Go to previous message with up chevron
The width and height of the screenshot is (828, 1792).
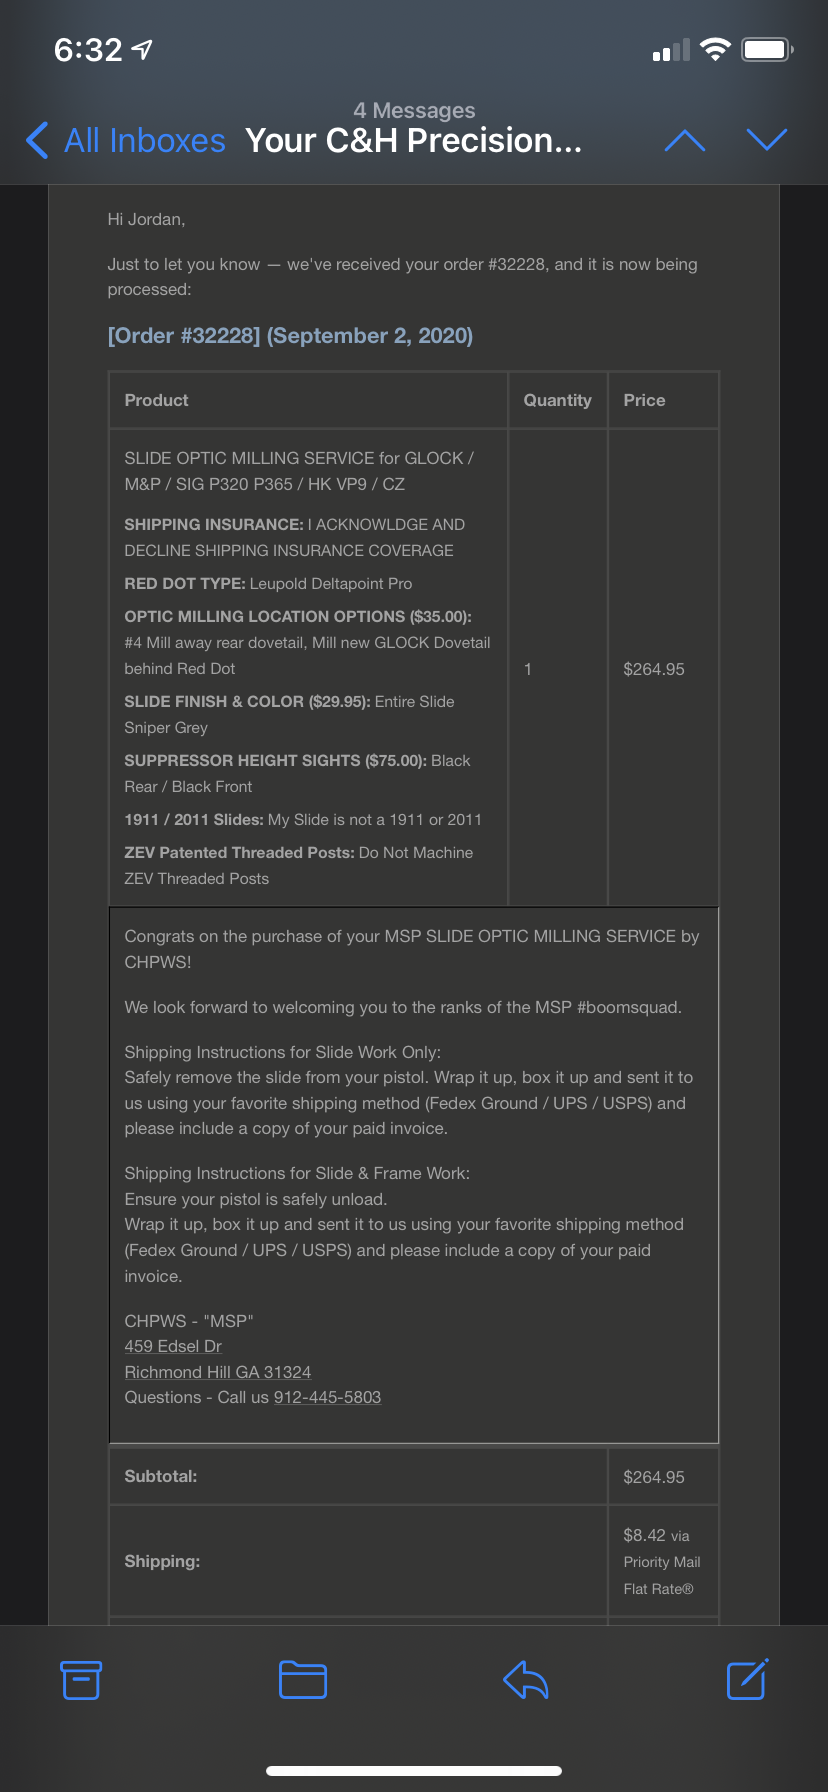685,141
